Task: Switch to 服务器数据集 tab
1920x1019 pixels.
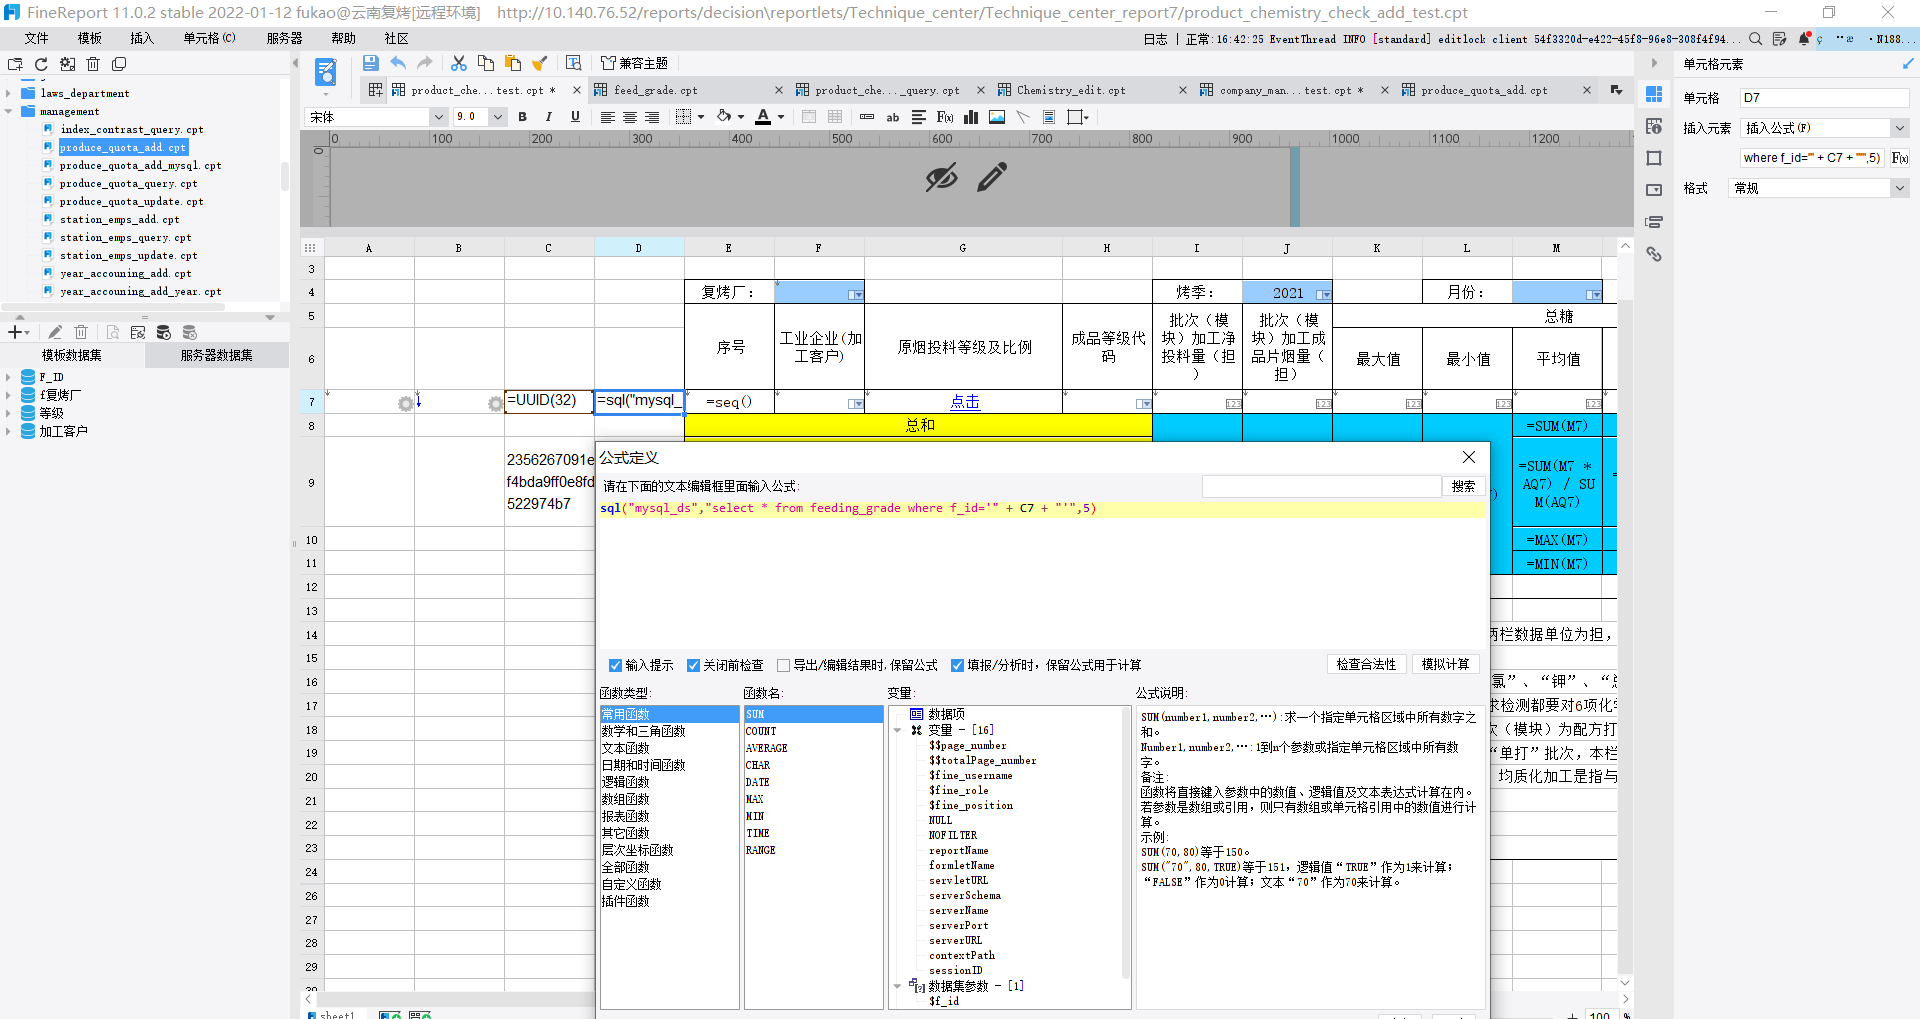Action: coord(216,355)
